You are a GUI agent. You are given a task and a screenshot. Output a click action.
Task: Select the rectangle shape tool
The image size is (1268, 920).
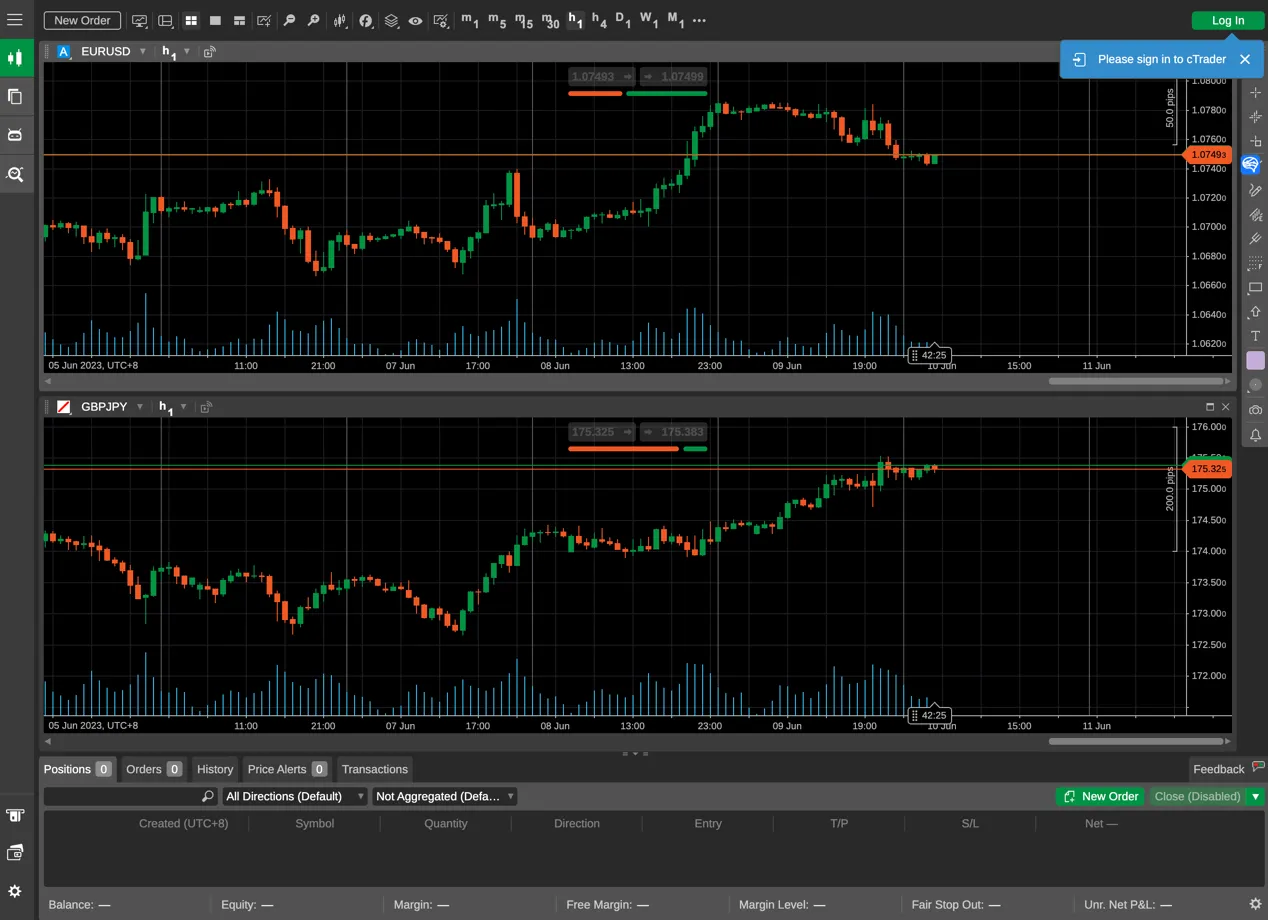click(x=1256, y=288)
